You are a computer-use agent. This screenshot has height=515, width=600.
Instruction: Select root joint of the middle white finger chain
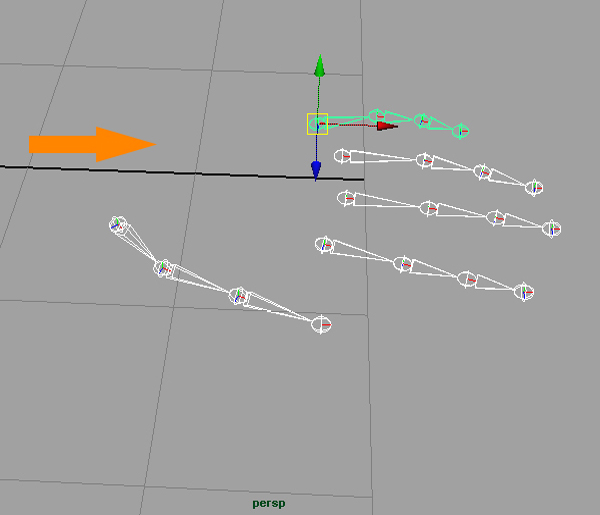pyautogui.click(x=346, y=198)
